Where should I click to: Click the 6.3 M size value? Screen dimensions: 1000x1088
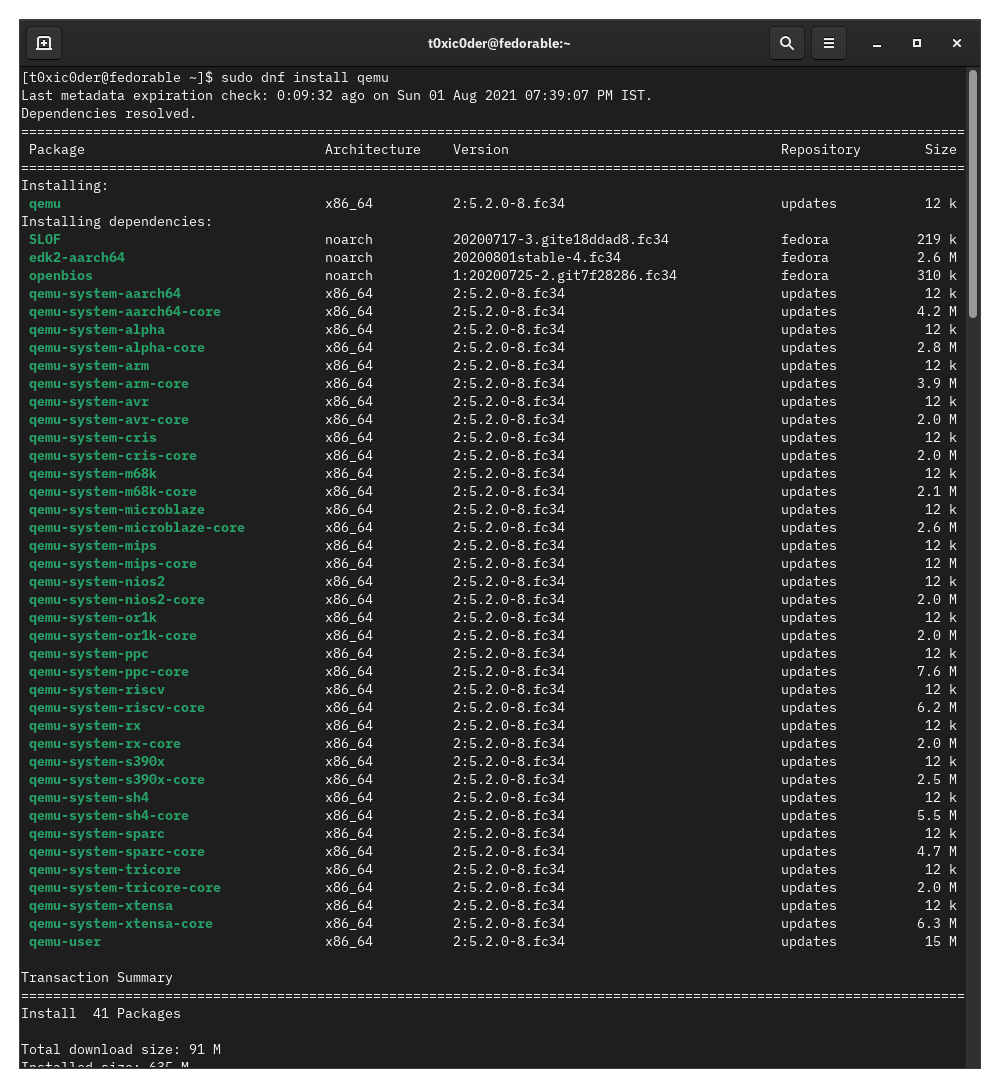936,924
